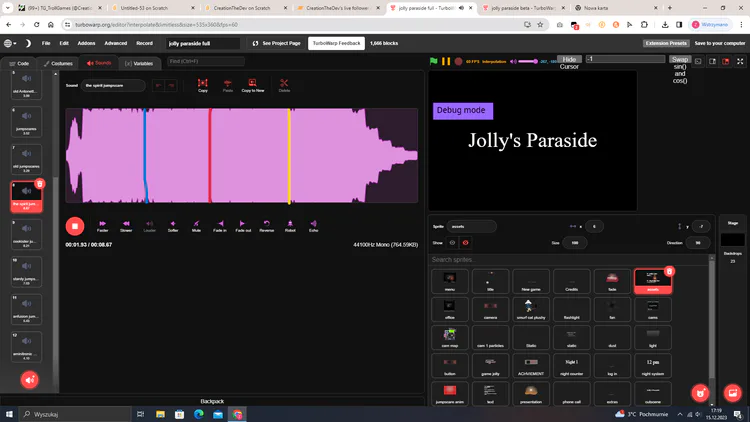Screen dimensions: 750x422
Task: Toggle dark mode moon icon
Action: click(x=28, y=43)
